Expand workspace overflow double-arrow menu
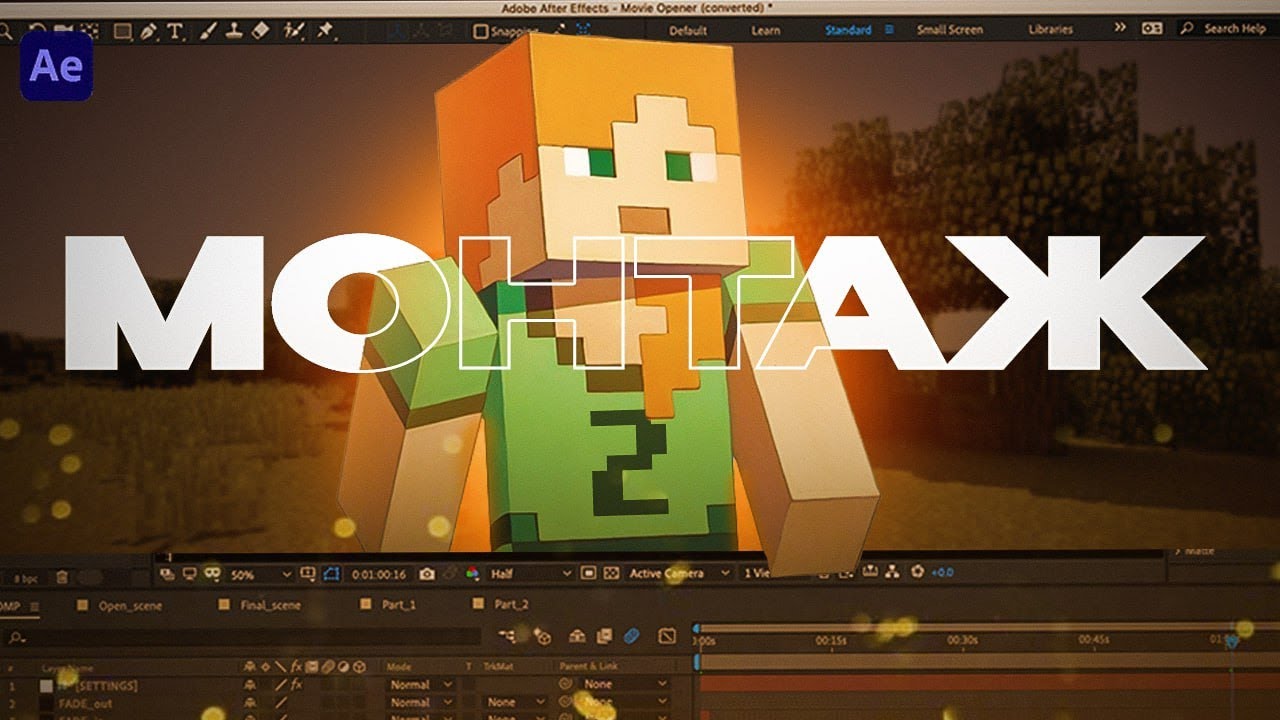This screenshot has height=720, width=1280. 1120,28
